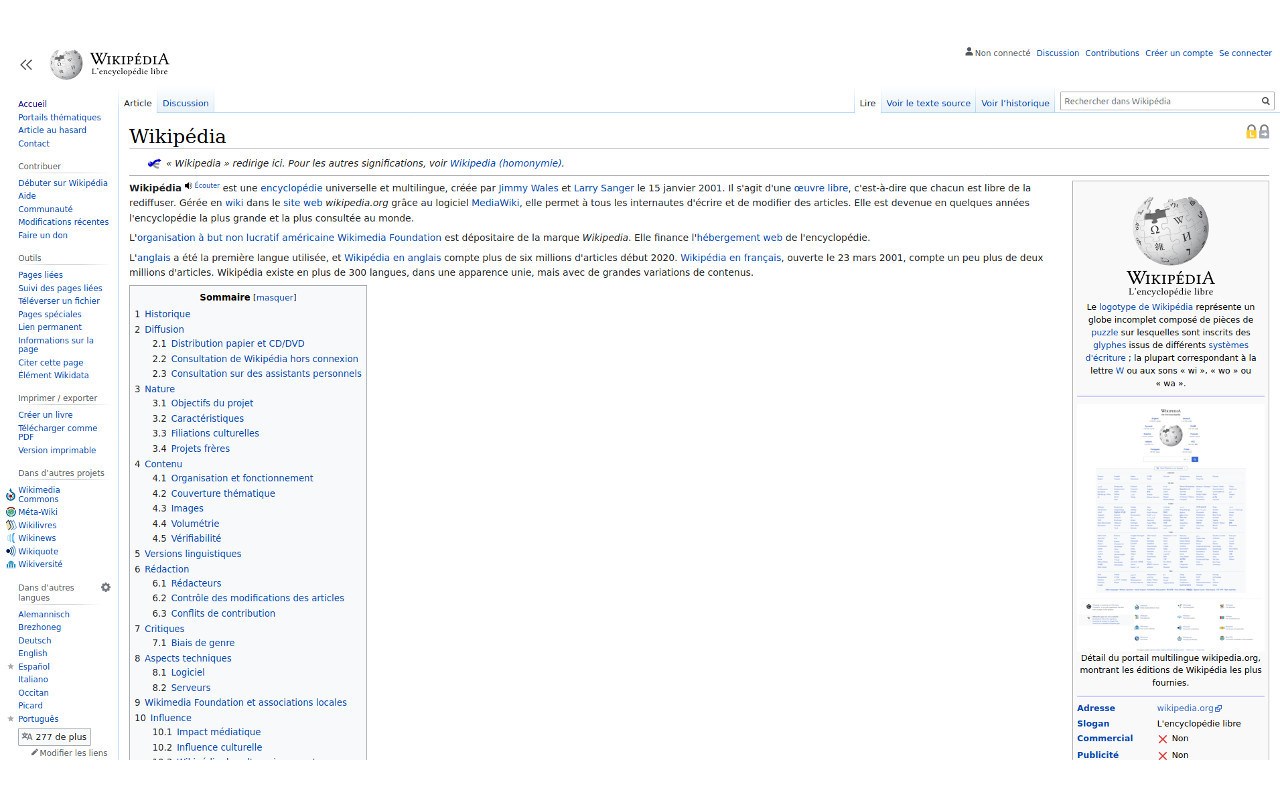Screen dimensions: 1280x800
Task: Switch to English language version
Action: pos(32,654)
